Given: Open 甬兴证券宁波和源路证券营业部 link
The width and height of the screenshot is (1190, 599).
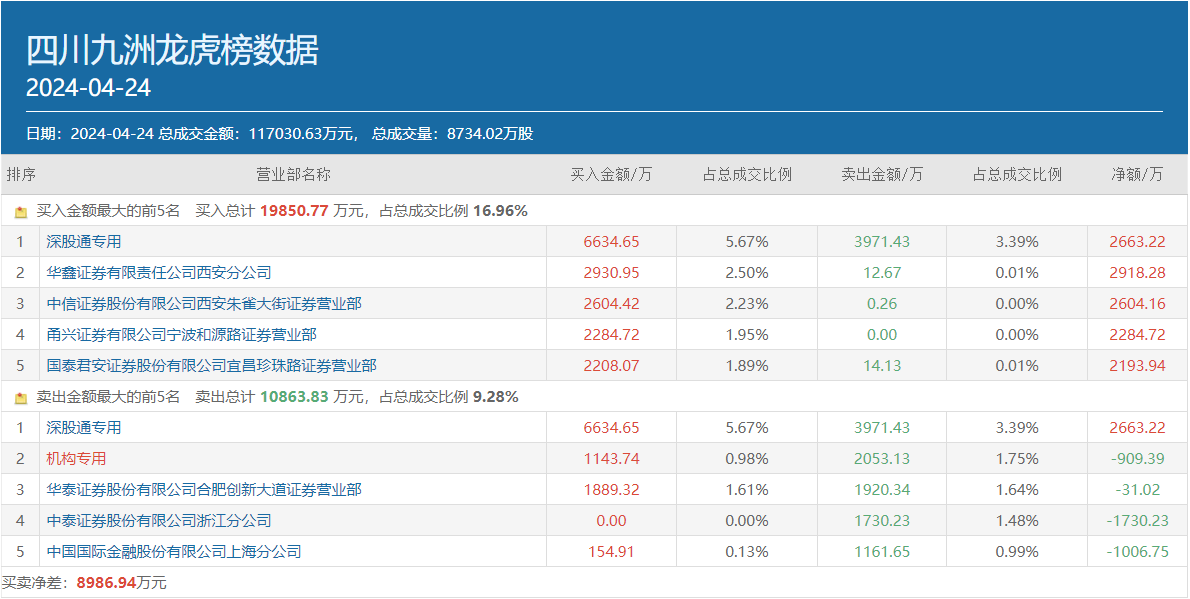Looking at the screenshot, I should tap(181, 335).
